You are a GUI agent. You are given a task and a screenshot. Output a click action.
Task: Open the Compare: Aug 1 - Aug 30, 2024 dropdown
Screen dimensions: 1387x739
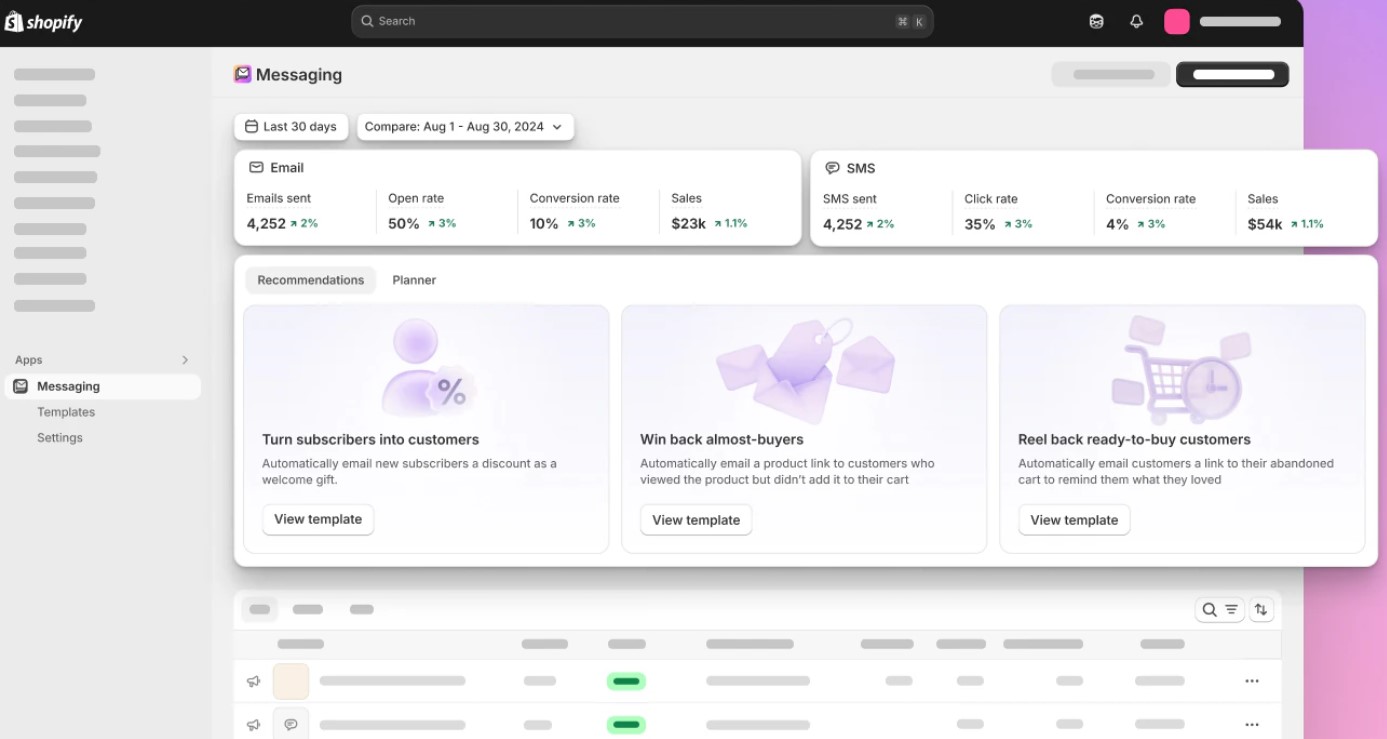(466, 127)
